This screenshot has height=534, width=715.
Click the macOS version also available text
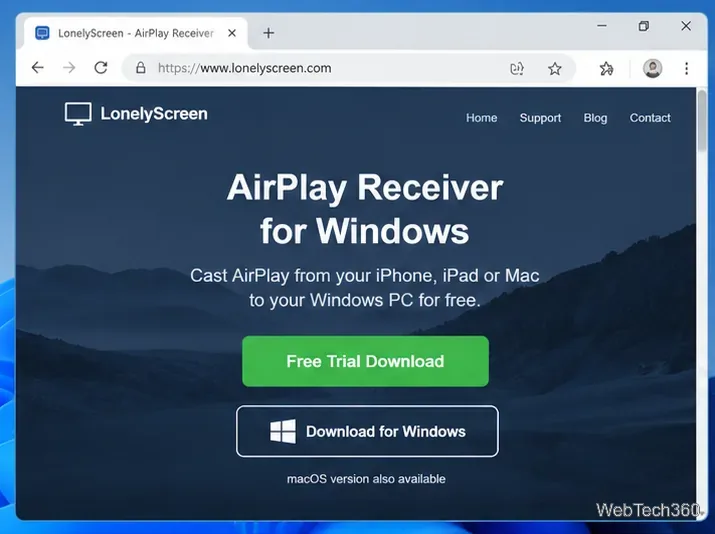click(366, 479)
